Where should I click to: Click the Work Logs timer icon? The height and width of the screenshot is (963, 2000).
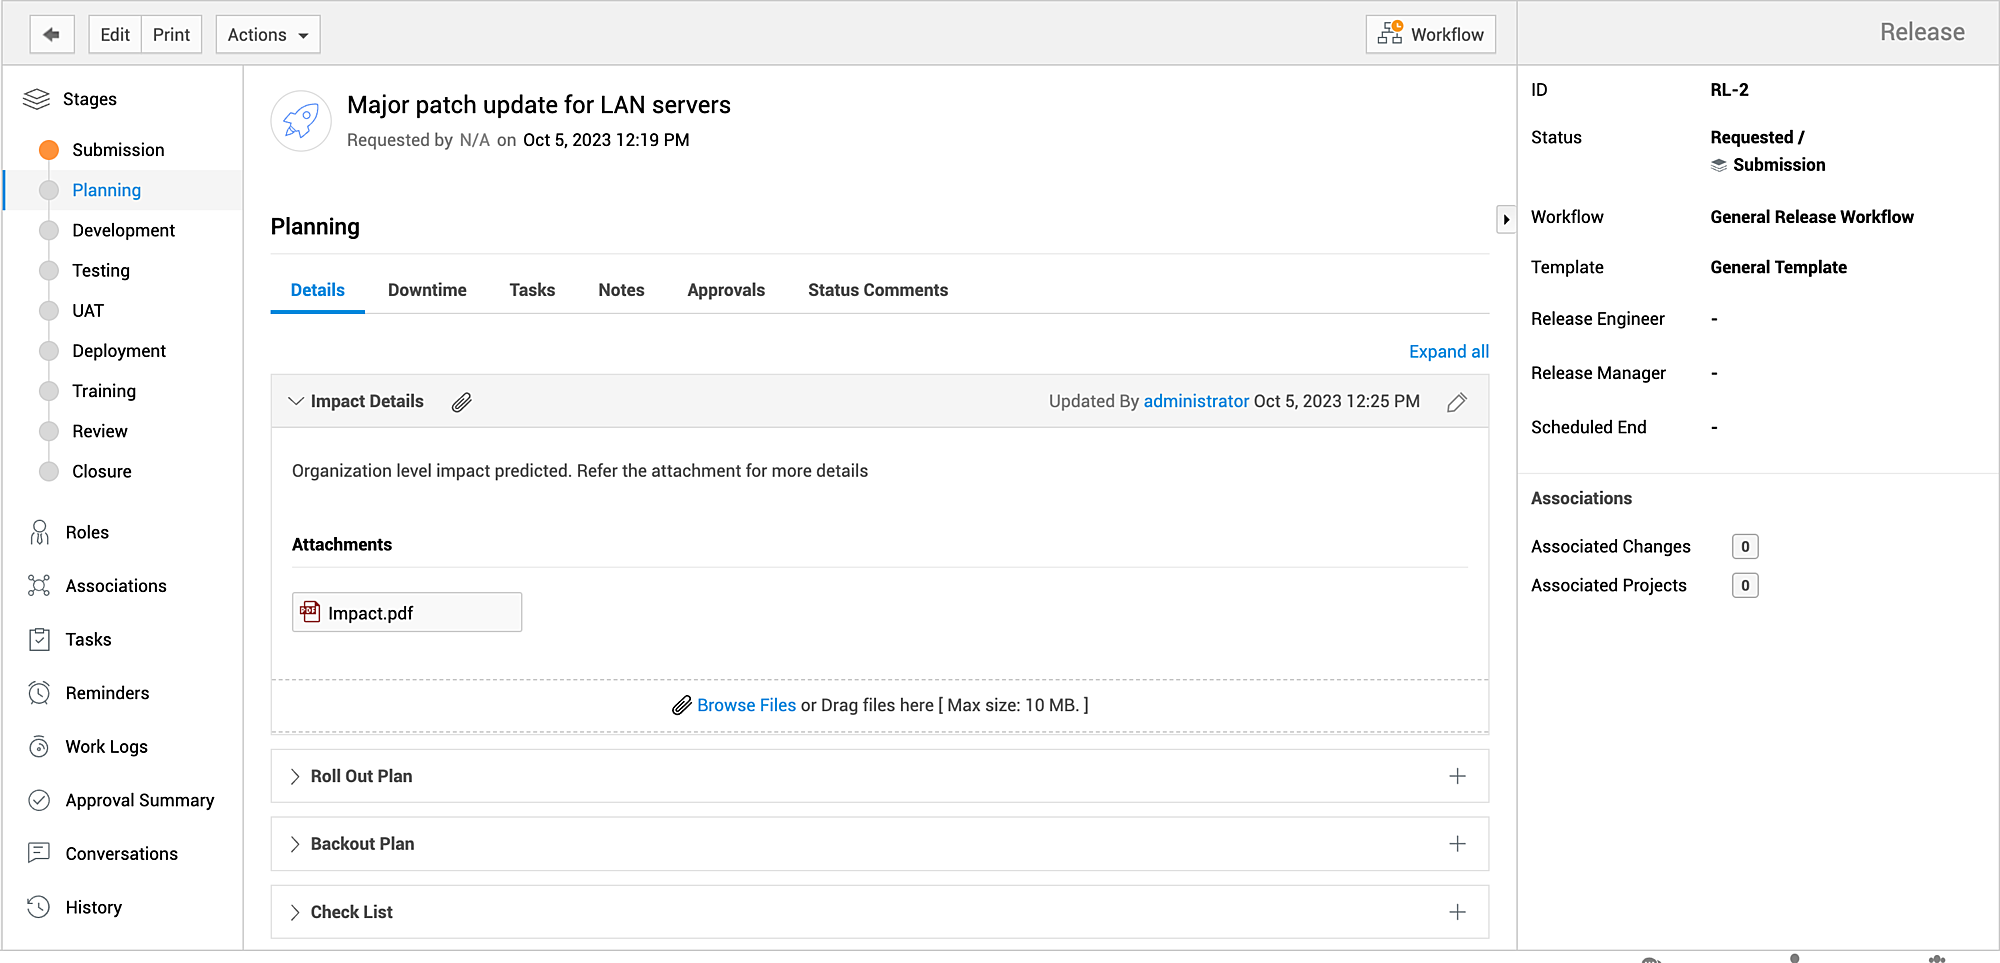pyautogui.click(x=39, y=746)
